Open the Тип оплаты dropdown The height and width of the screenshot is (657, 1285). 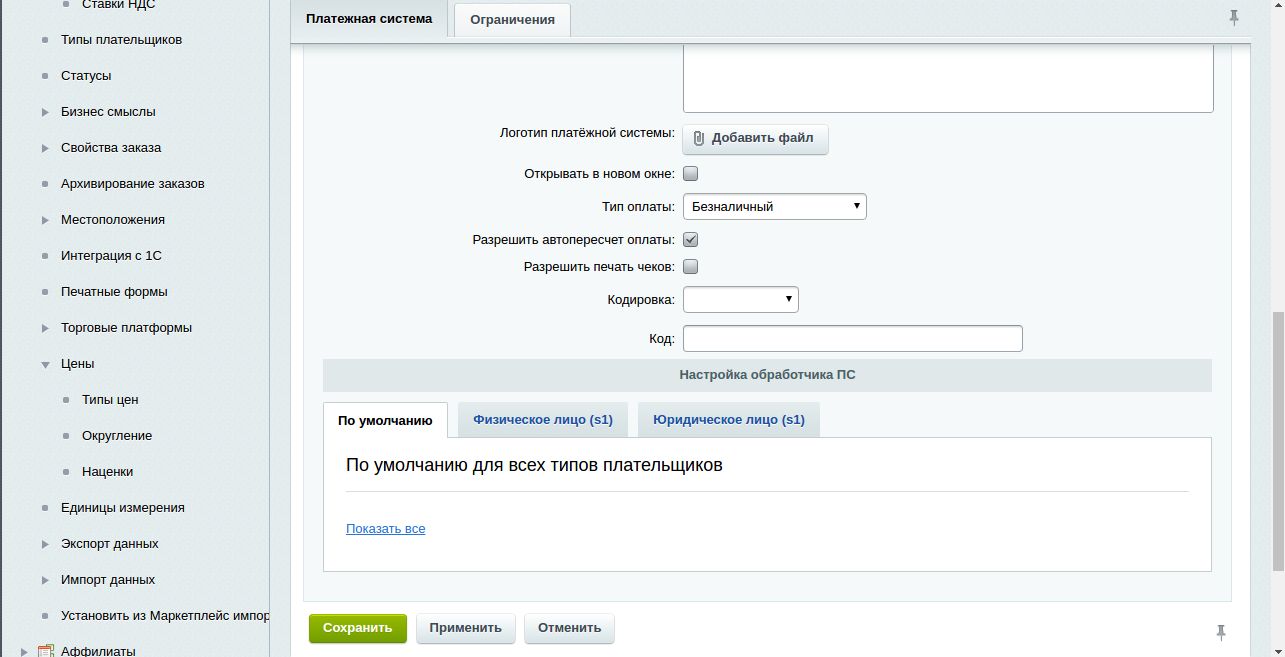coord(774,207)
